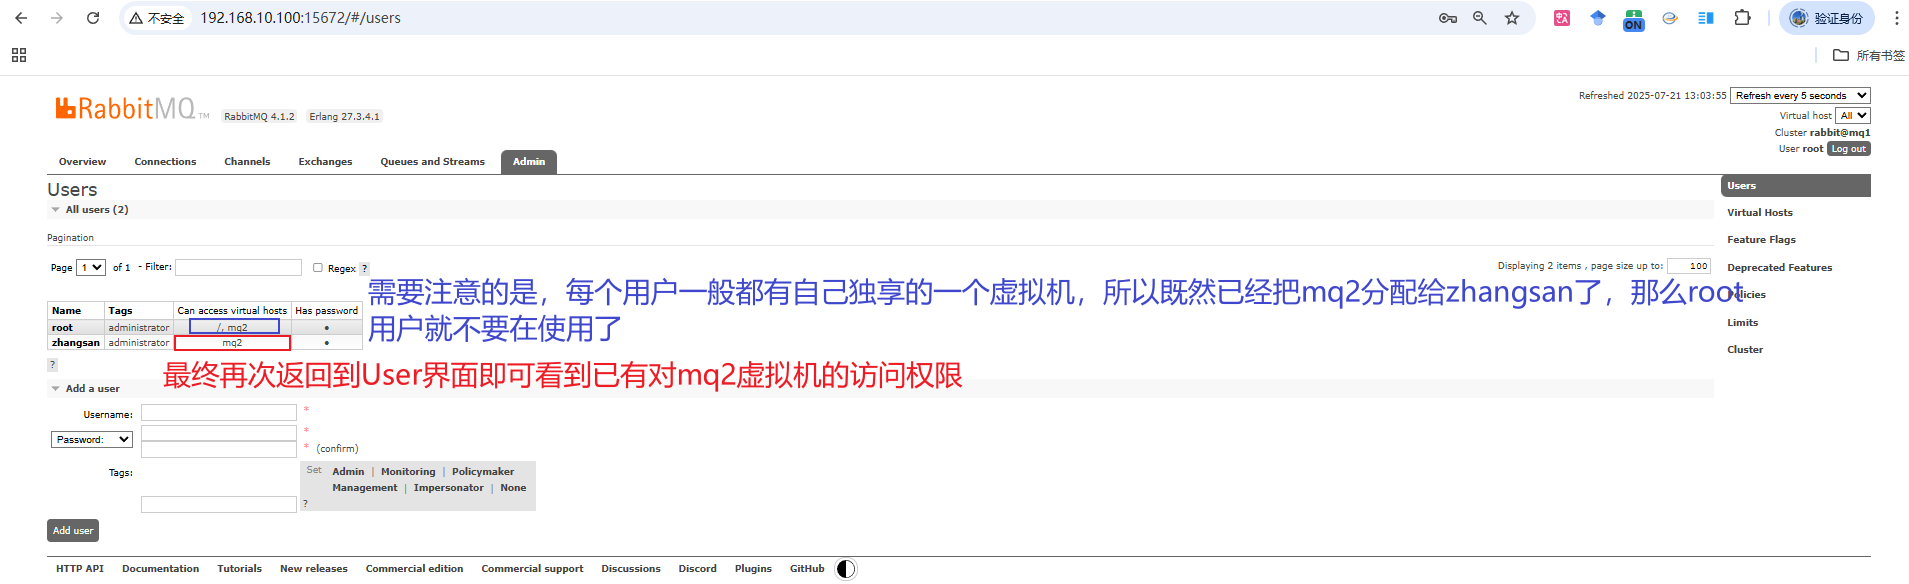Click the RabbitMQ logo

132,108
